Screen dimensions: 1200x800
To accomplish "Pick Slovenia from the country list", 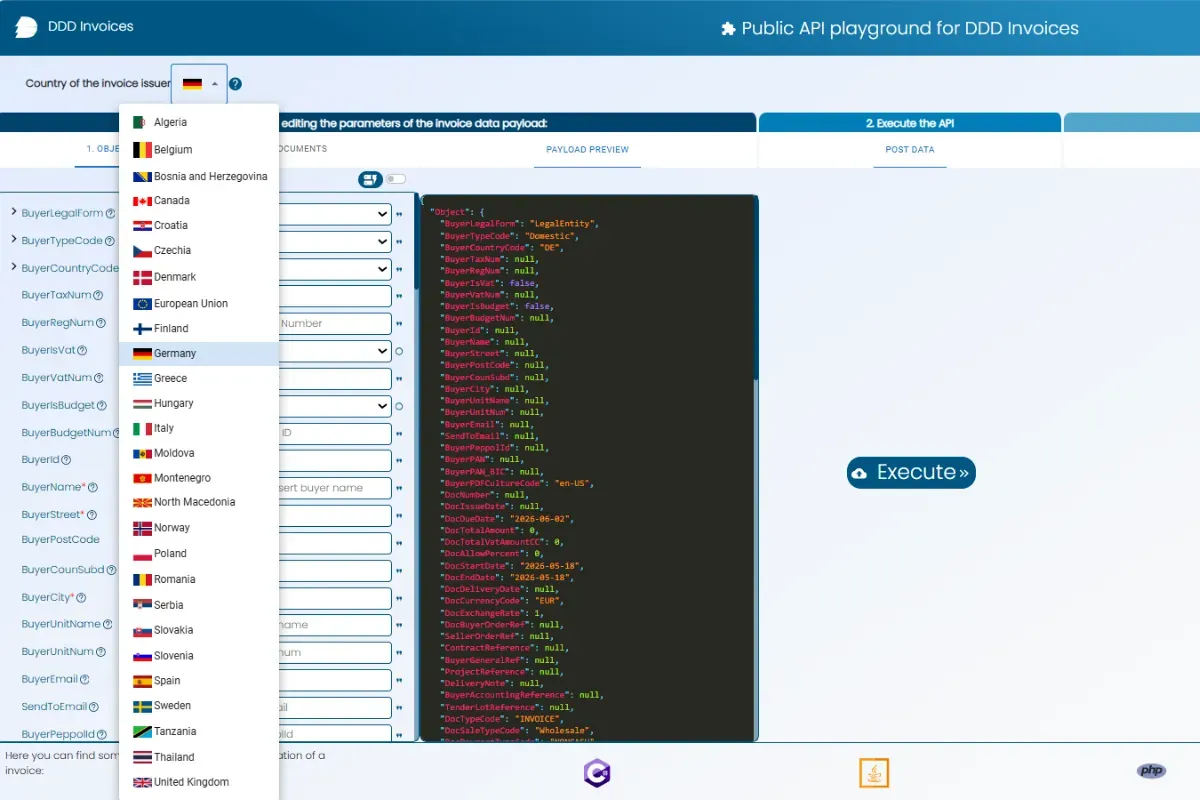I will click(199, 656).
